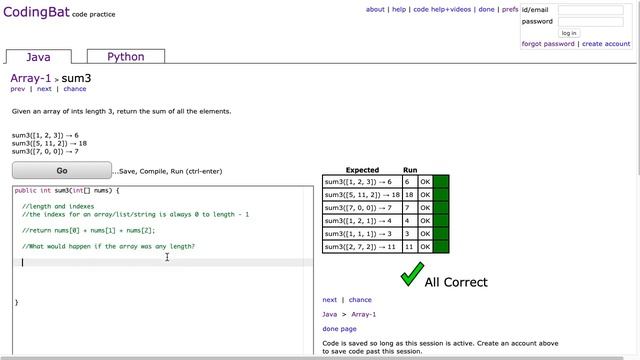Focus the id/email input field
Image resolution: width=640 pixels, height=360 pixels.
pyautogui.click(x=591, y=10)
